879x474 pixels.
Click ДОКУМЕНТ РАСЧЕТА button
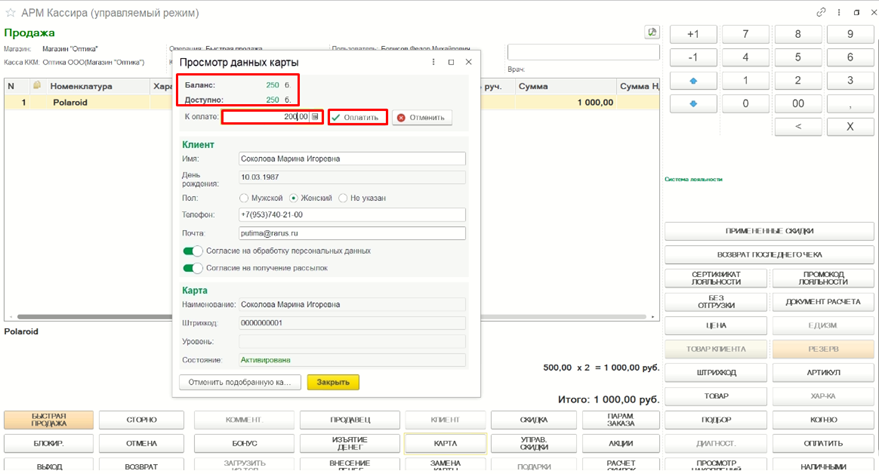tap(823, 301)
